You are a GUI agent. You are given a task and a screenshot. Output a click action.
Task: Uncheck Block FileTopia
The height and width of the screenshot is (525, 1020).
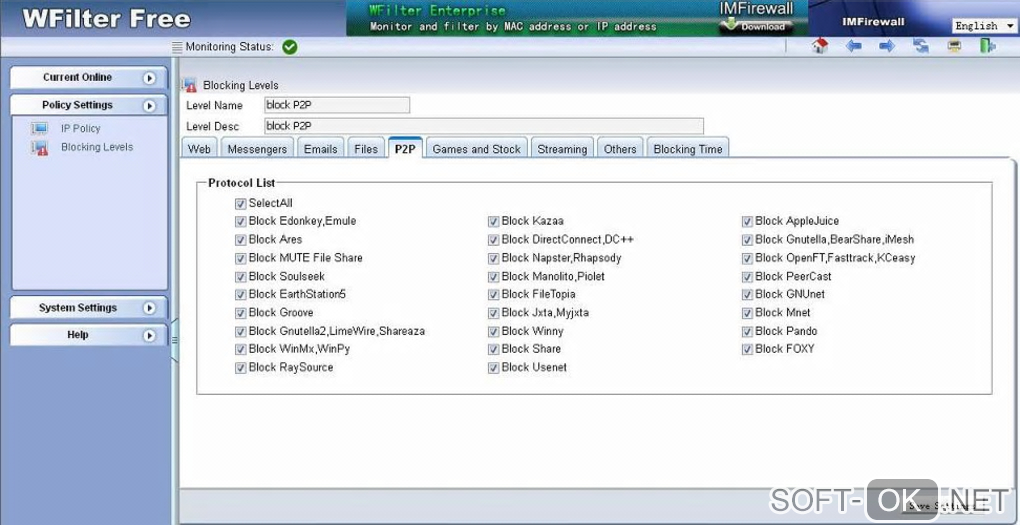tap(494, 295)
